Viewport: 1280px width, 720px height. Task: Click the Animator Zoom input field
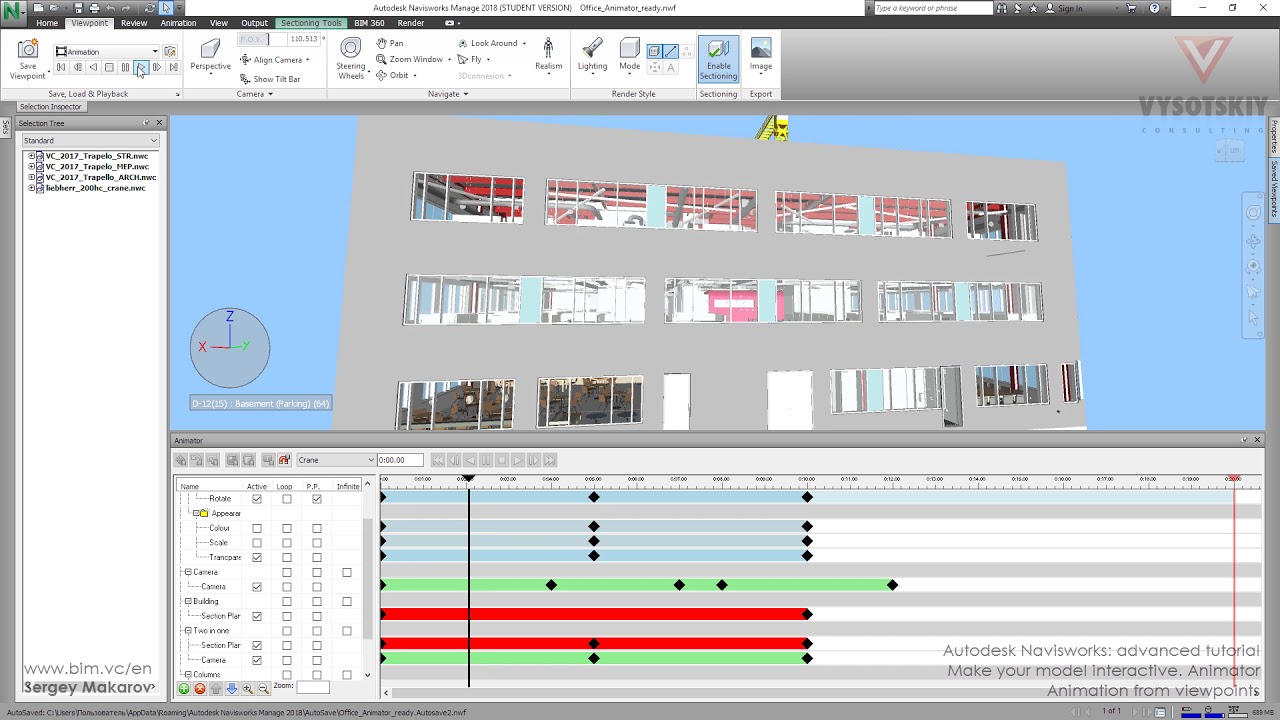coord(313,688)
